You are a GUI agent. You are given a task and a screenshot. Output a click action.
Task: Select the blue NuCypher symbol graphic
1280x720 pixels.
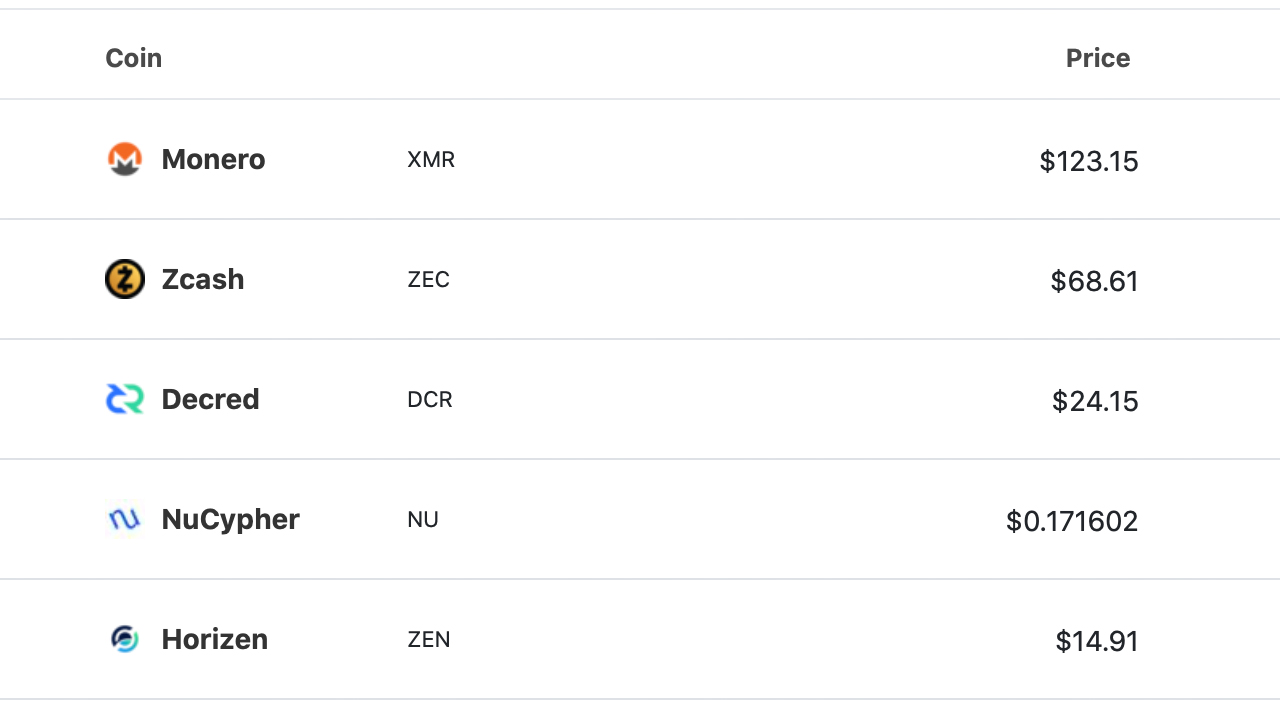coord(123,519)
